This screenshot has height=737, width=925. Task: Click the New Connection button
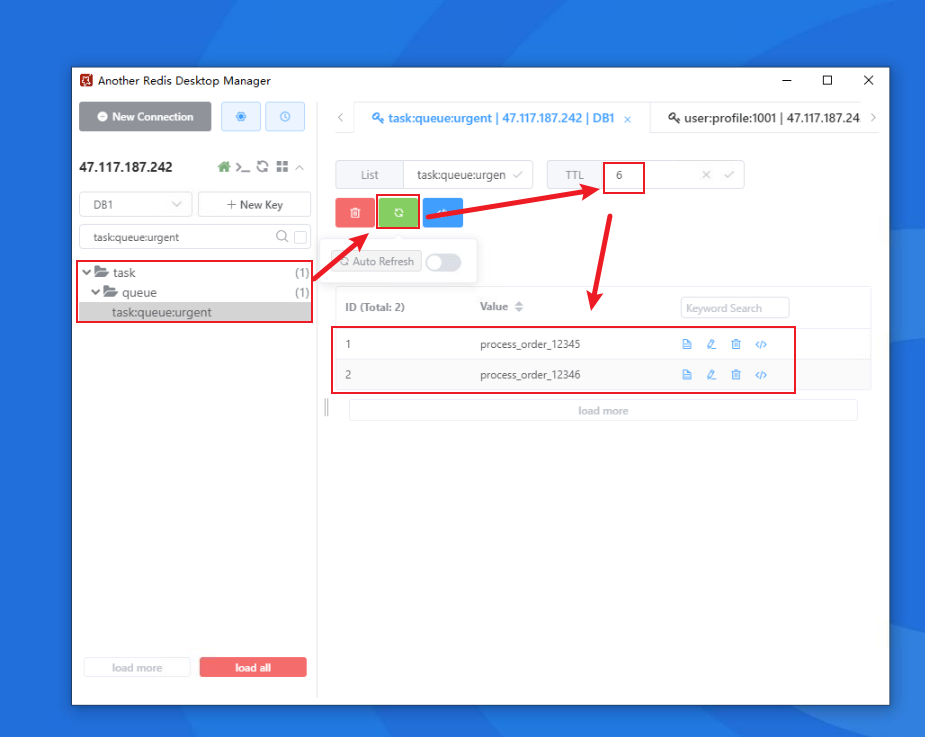pyautogui.click(x=145, y=116)
